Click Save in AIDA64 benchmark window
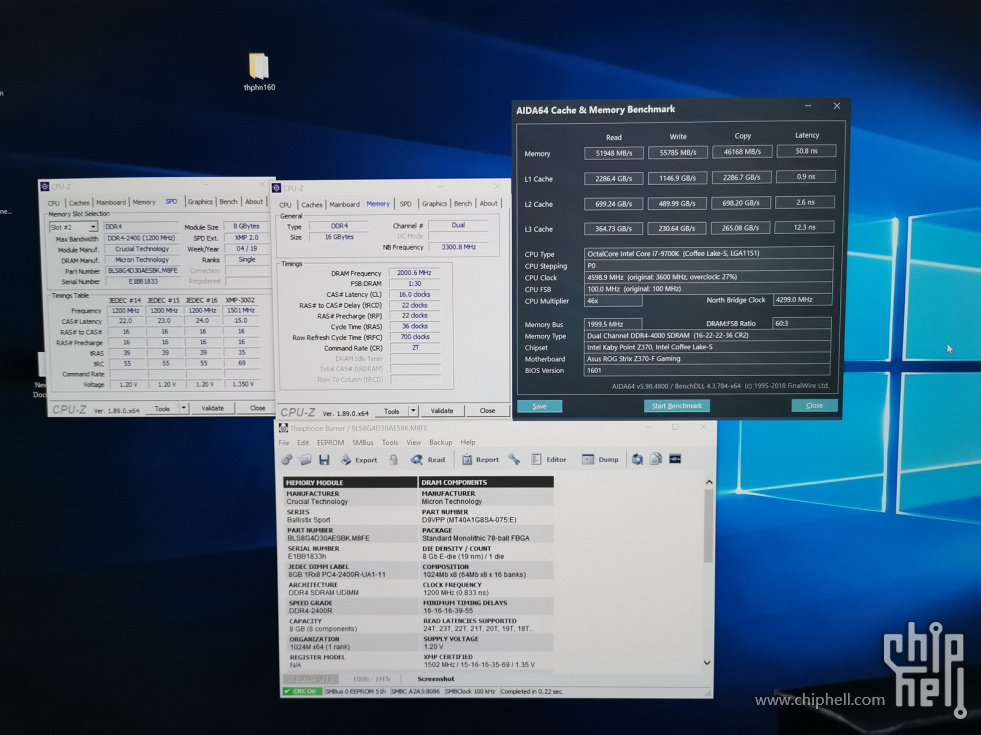Screen dimensions: 981x735 [x=539, y=407]
